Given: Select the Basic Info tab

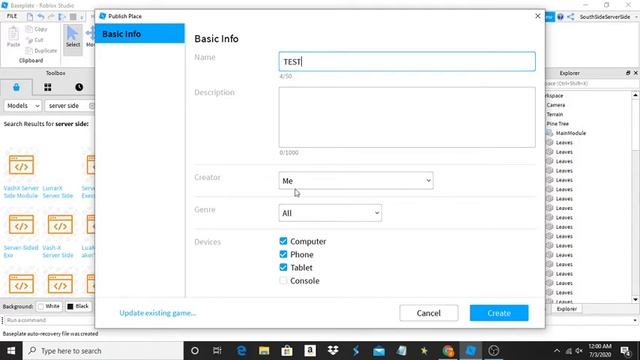Looking at the screenshot, I should pyautogui.click(x=140, y=34).
